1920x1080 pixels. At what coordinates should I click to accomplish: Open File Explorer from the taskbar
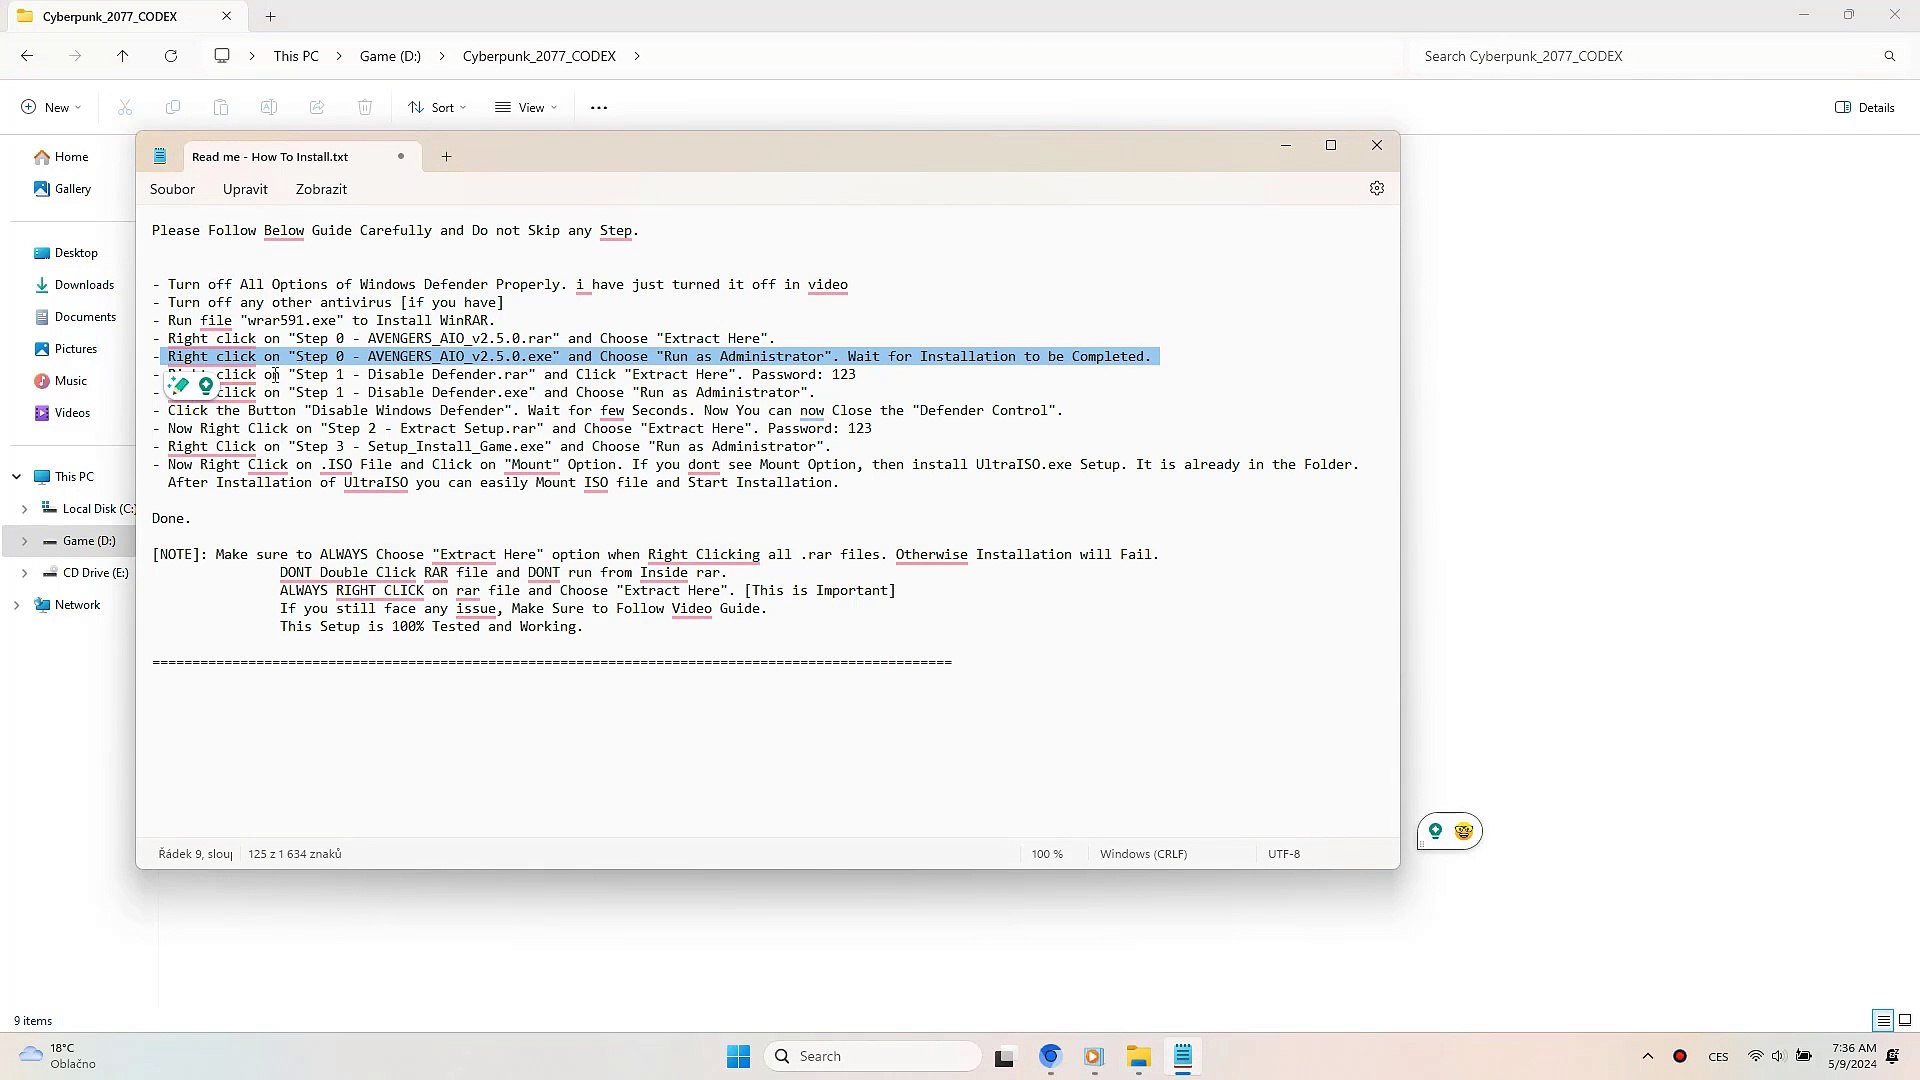click(x=1138, y=1056)
